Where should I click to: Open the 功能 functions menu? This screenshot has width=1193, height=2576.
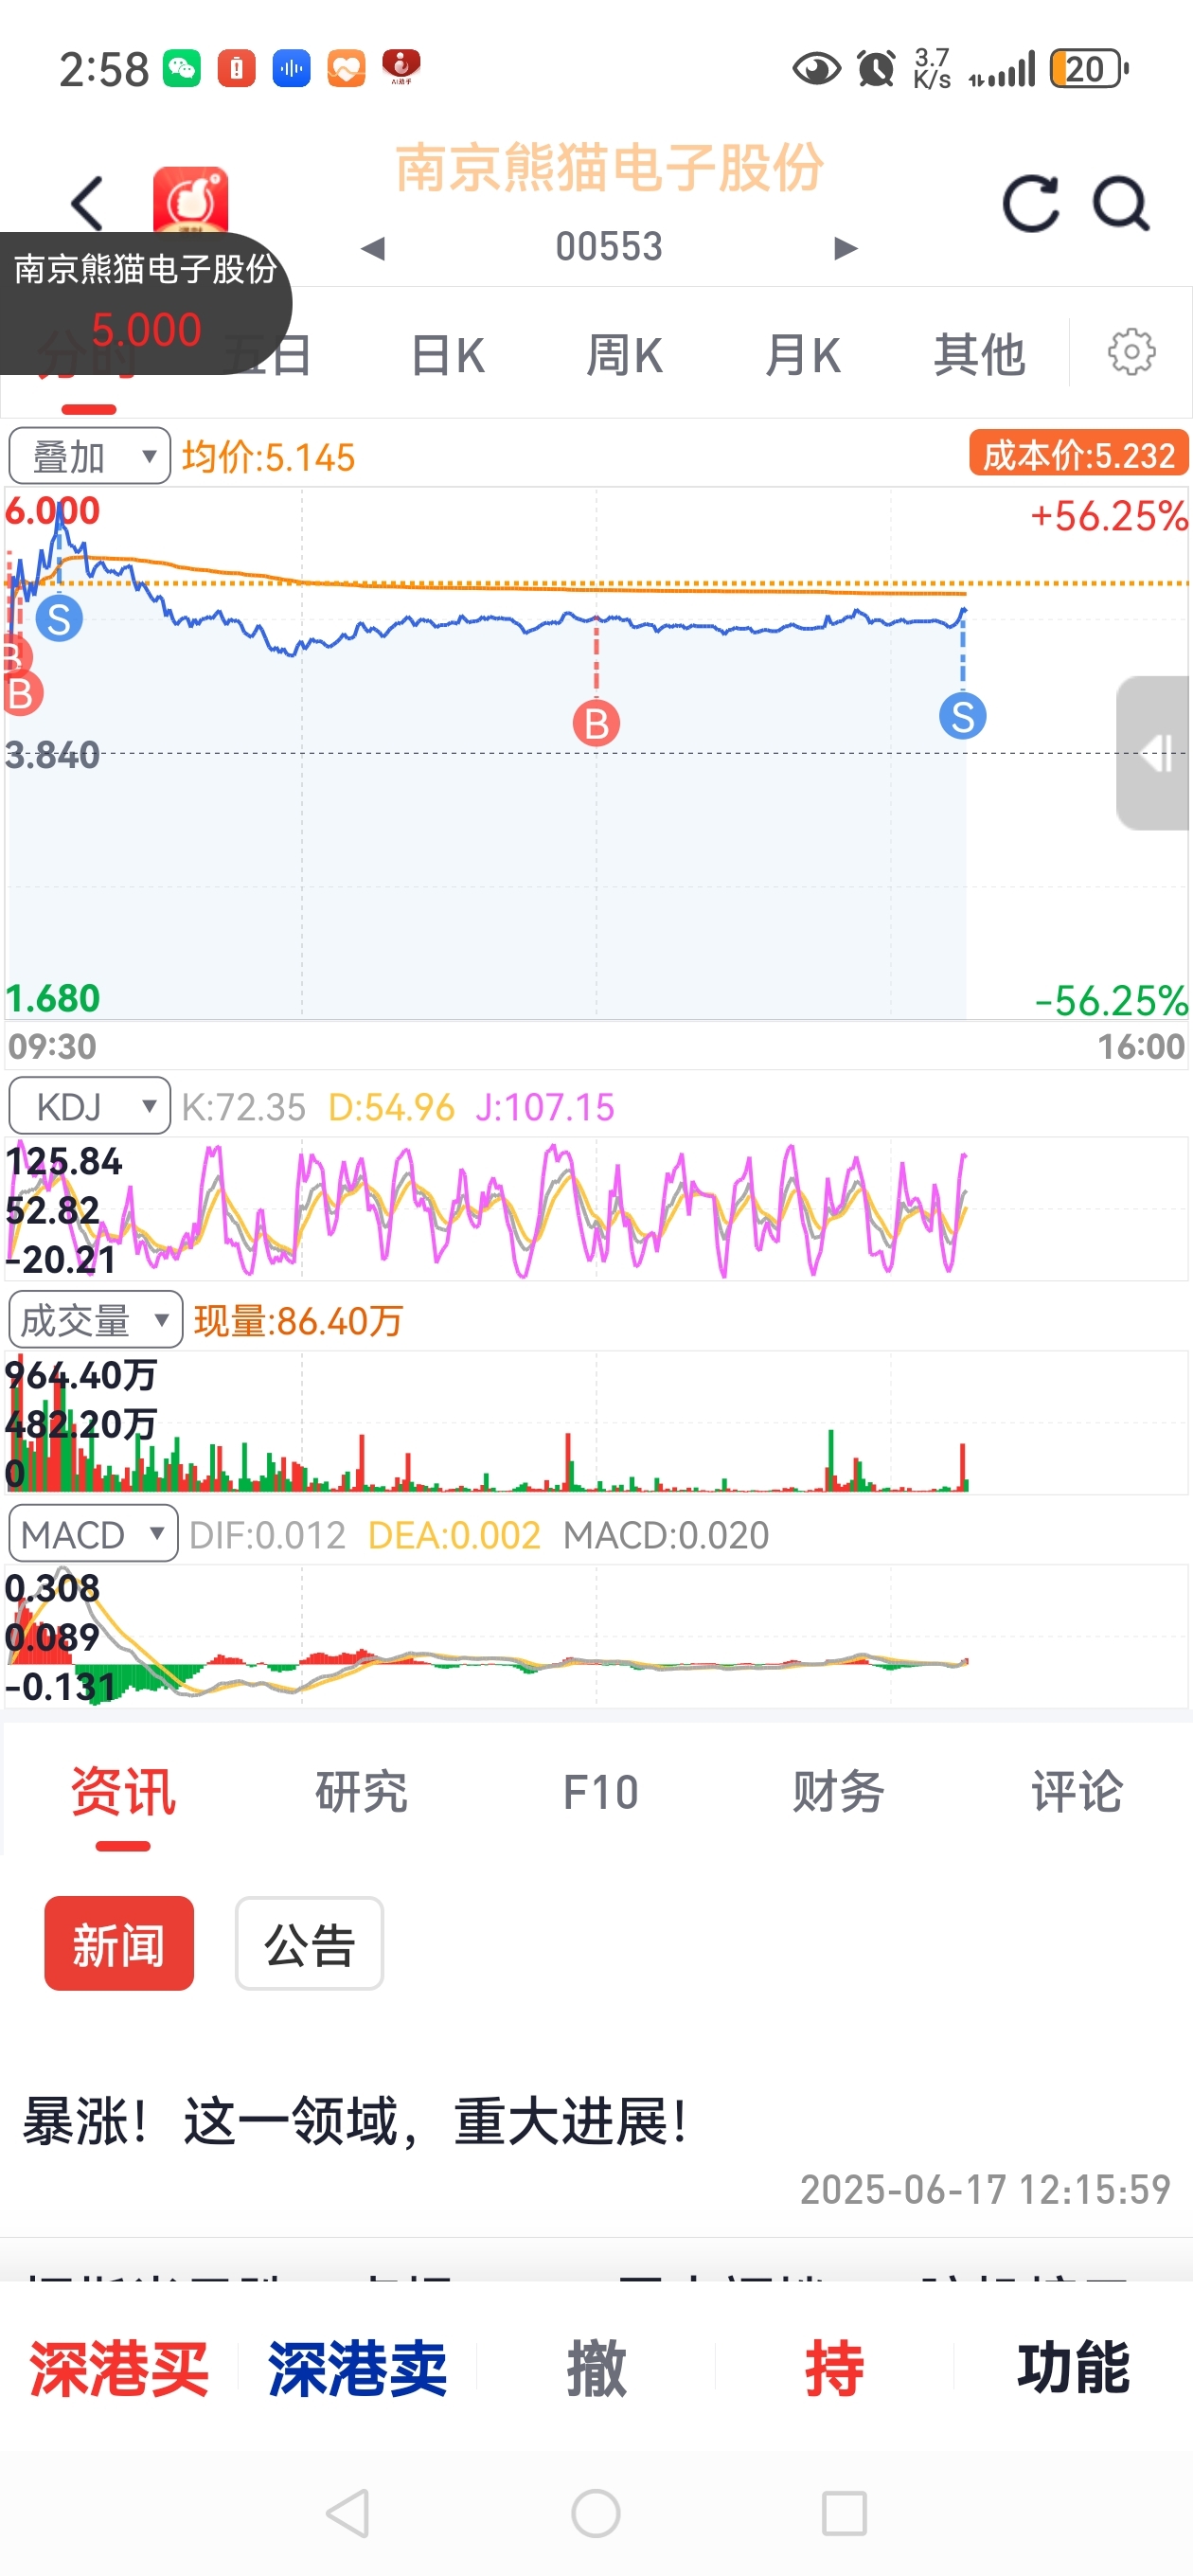1073,2368
